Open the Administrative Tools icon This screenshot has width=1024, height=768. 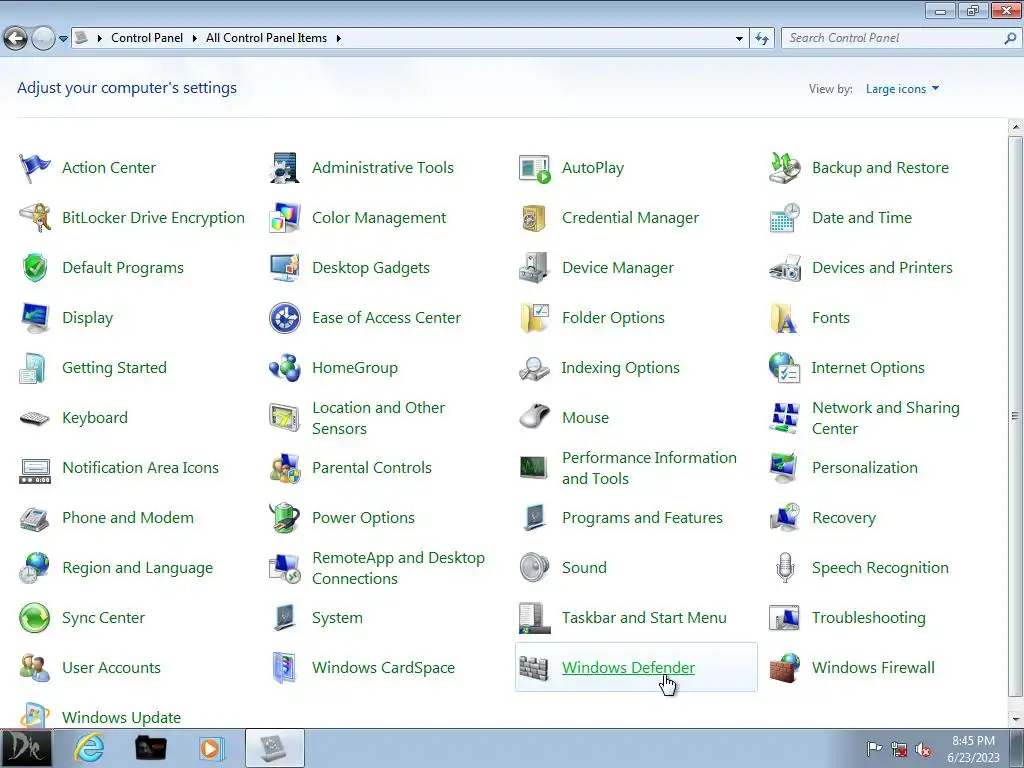[285, 168]
